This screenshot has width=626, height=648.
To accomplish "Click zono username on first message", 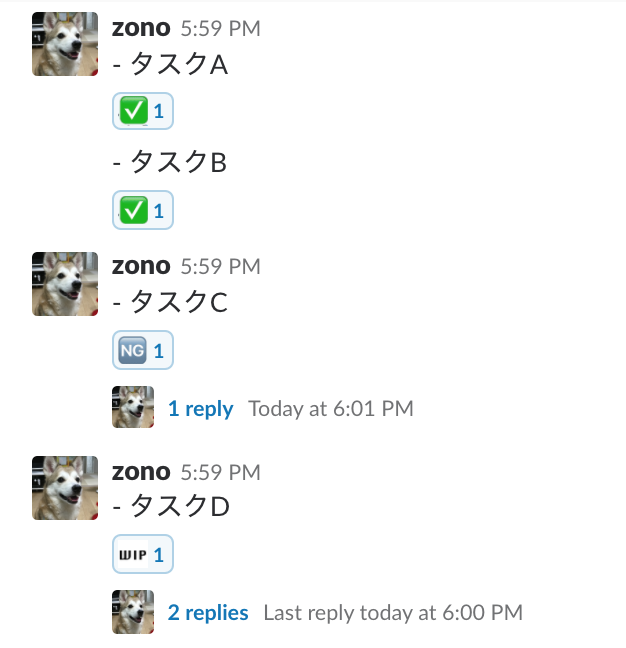I will (x=141, y=28).
